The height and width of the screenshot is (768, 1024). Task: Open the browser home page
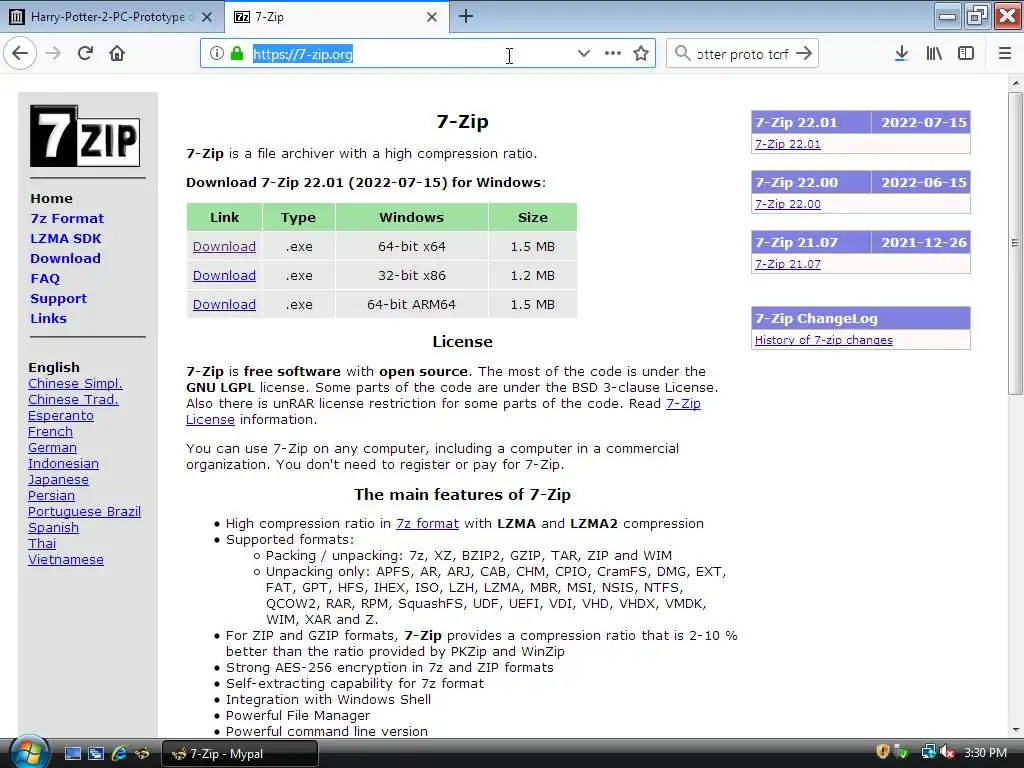[117, 54]
